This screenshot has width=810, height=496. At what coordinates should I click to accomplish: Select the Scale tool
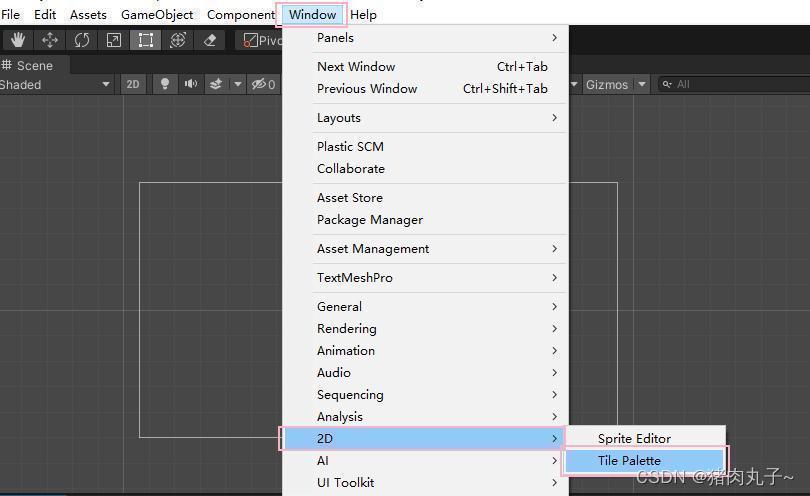coord(114,40)
